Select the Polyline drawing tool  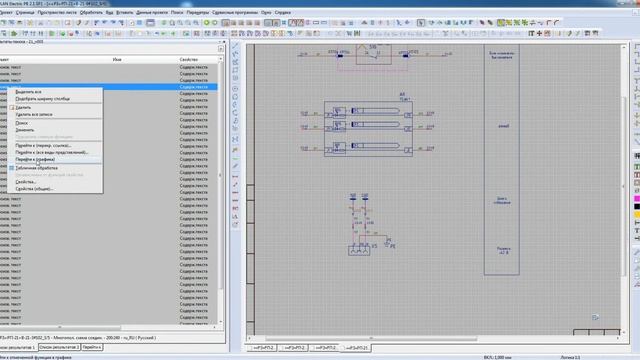click(x=236, y=54)
